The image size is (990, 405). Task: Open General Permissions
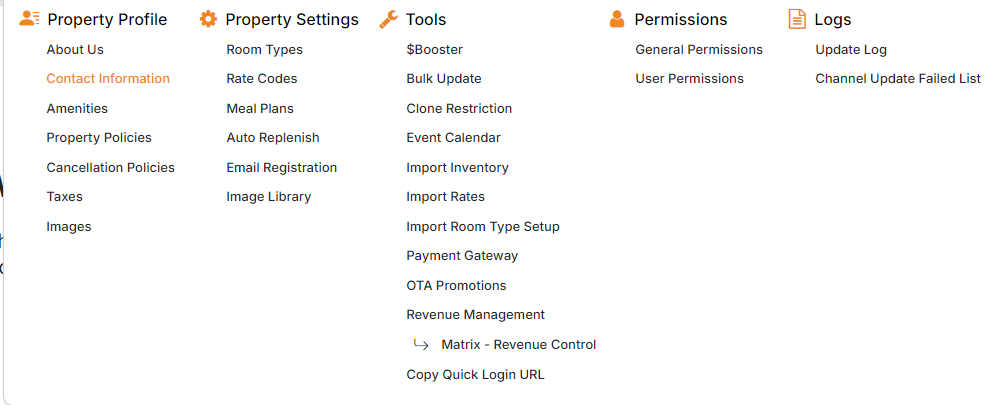698,50
